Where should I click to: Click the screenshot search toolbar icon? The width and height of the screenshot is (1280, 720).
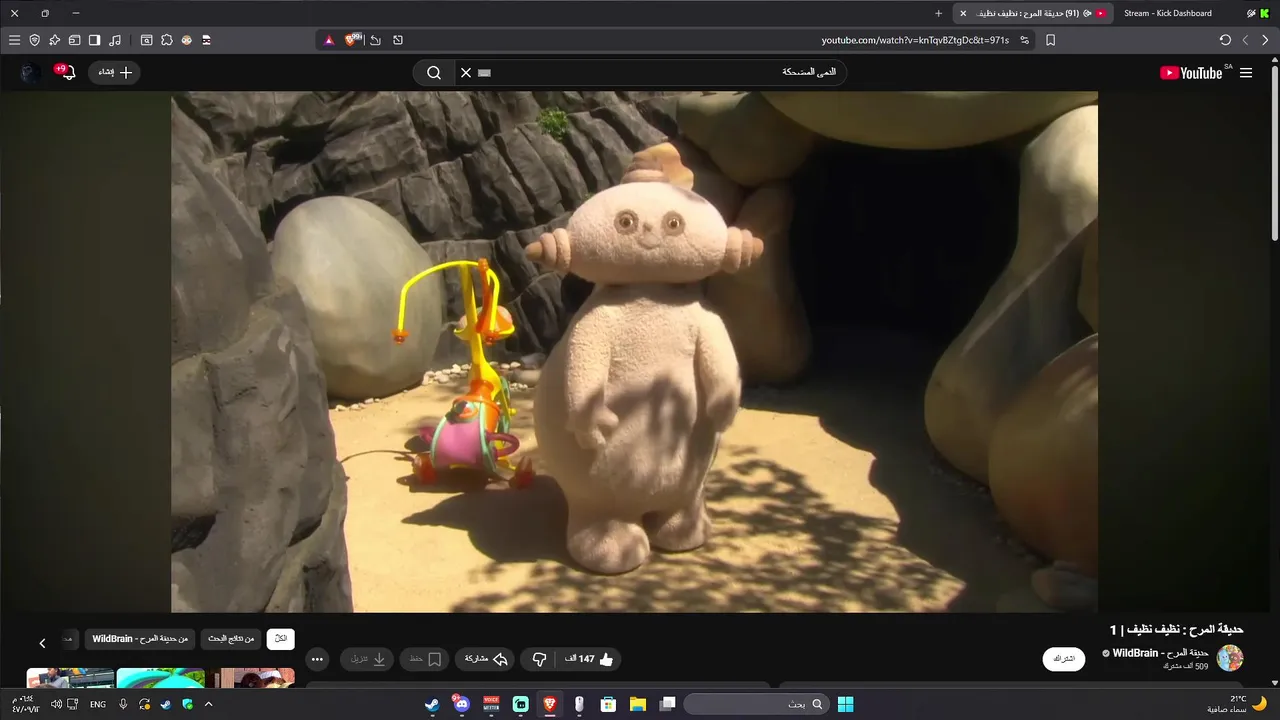click(x=146, y=40)
